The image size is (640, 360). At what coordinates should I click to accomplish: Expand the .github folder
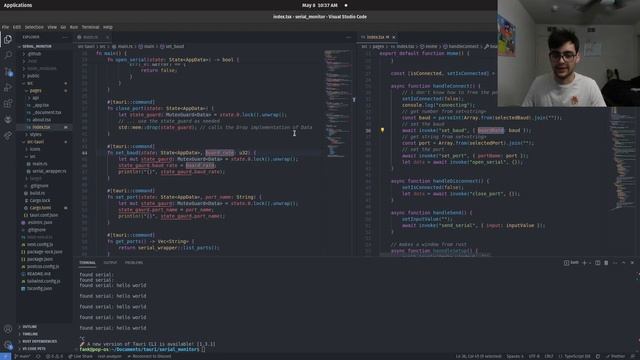[x=34, y=53]
